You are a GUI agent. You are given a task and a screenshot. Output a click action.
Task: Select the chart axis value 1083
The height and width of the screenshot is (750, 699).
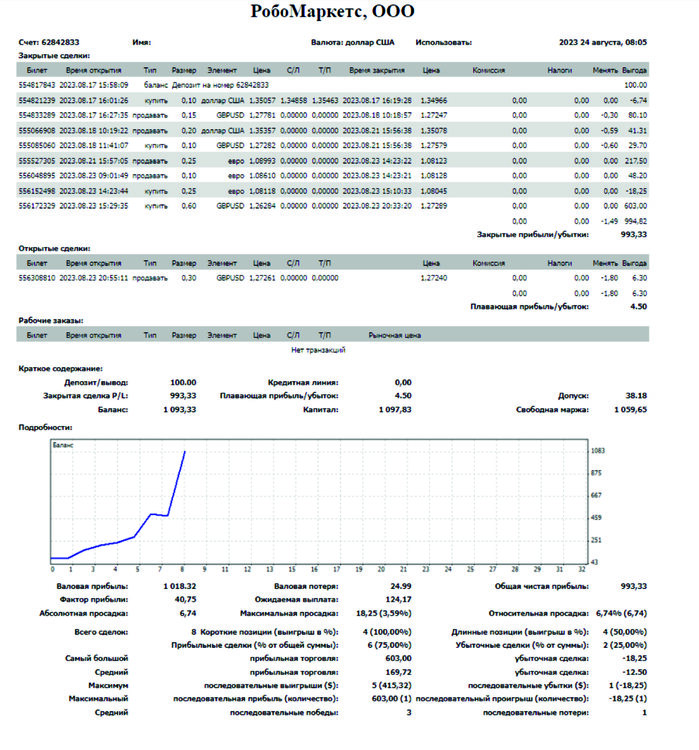point(598,451)
